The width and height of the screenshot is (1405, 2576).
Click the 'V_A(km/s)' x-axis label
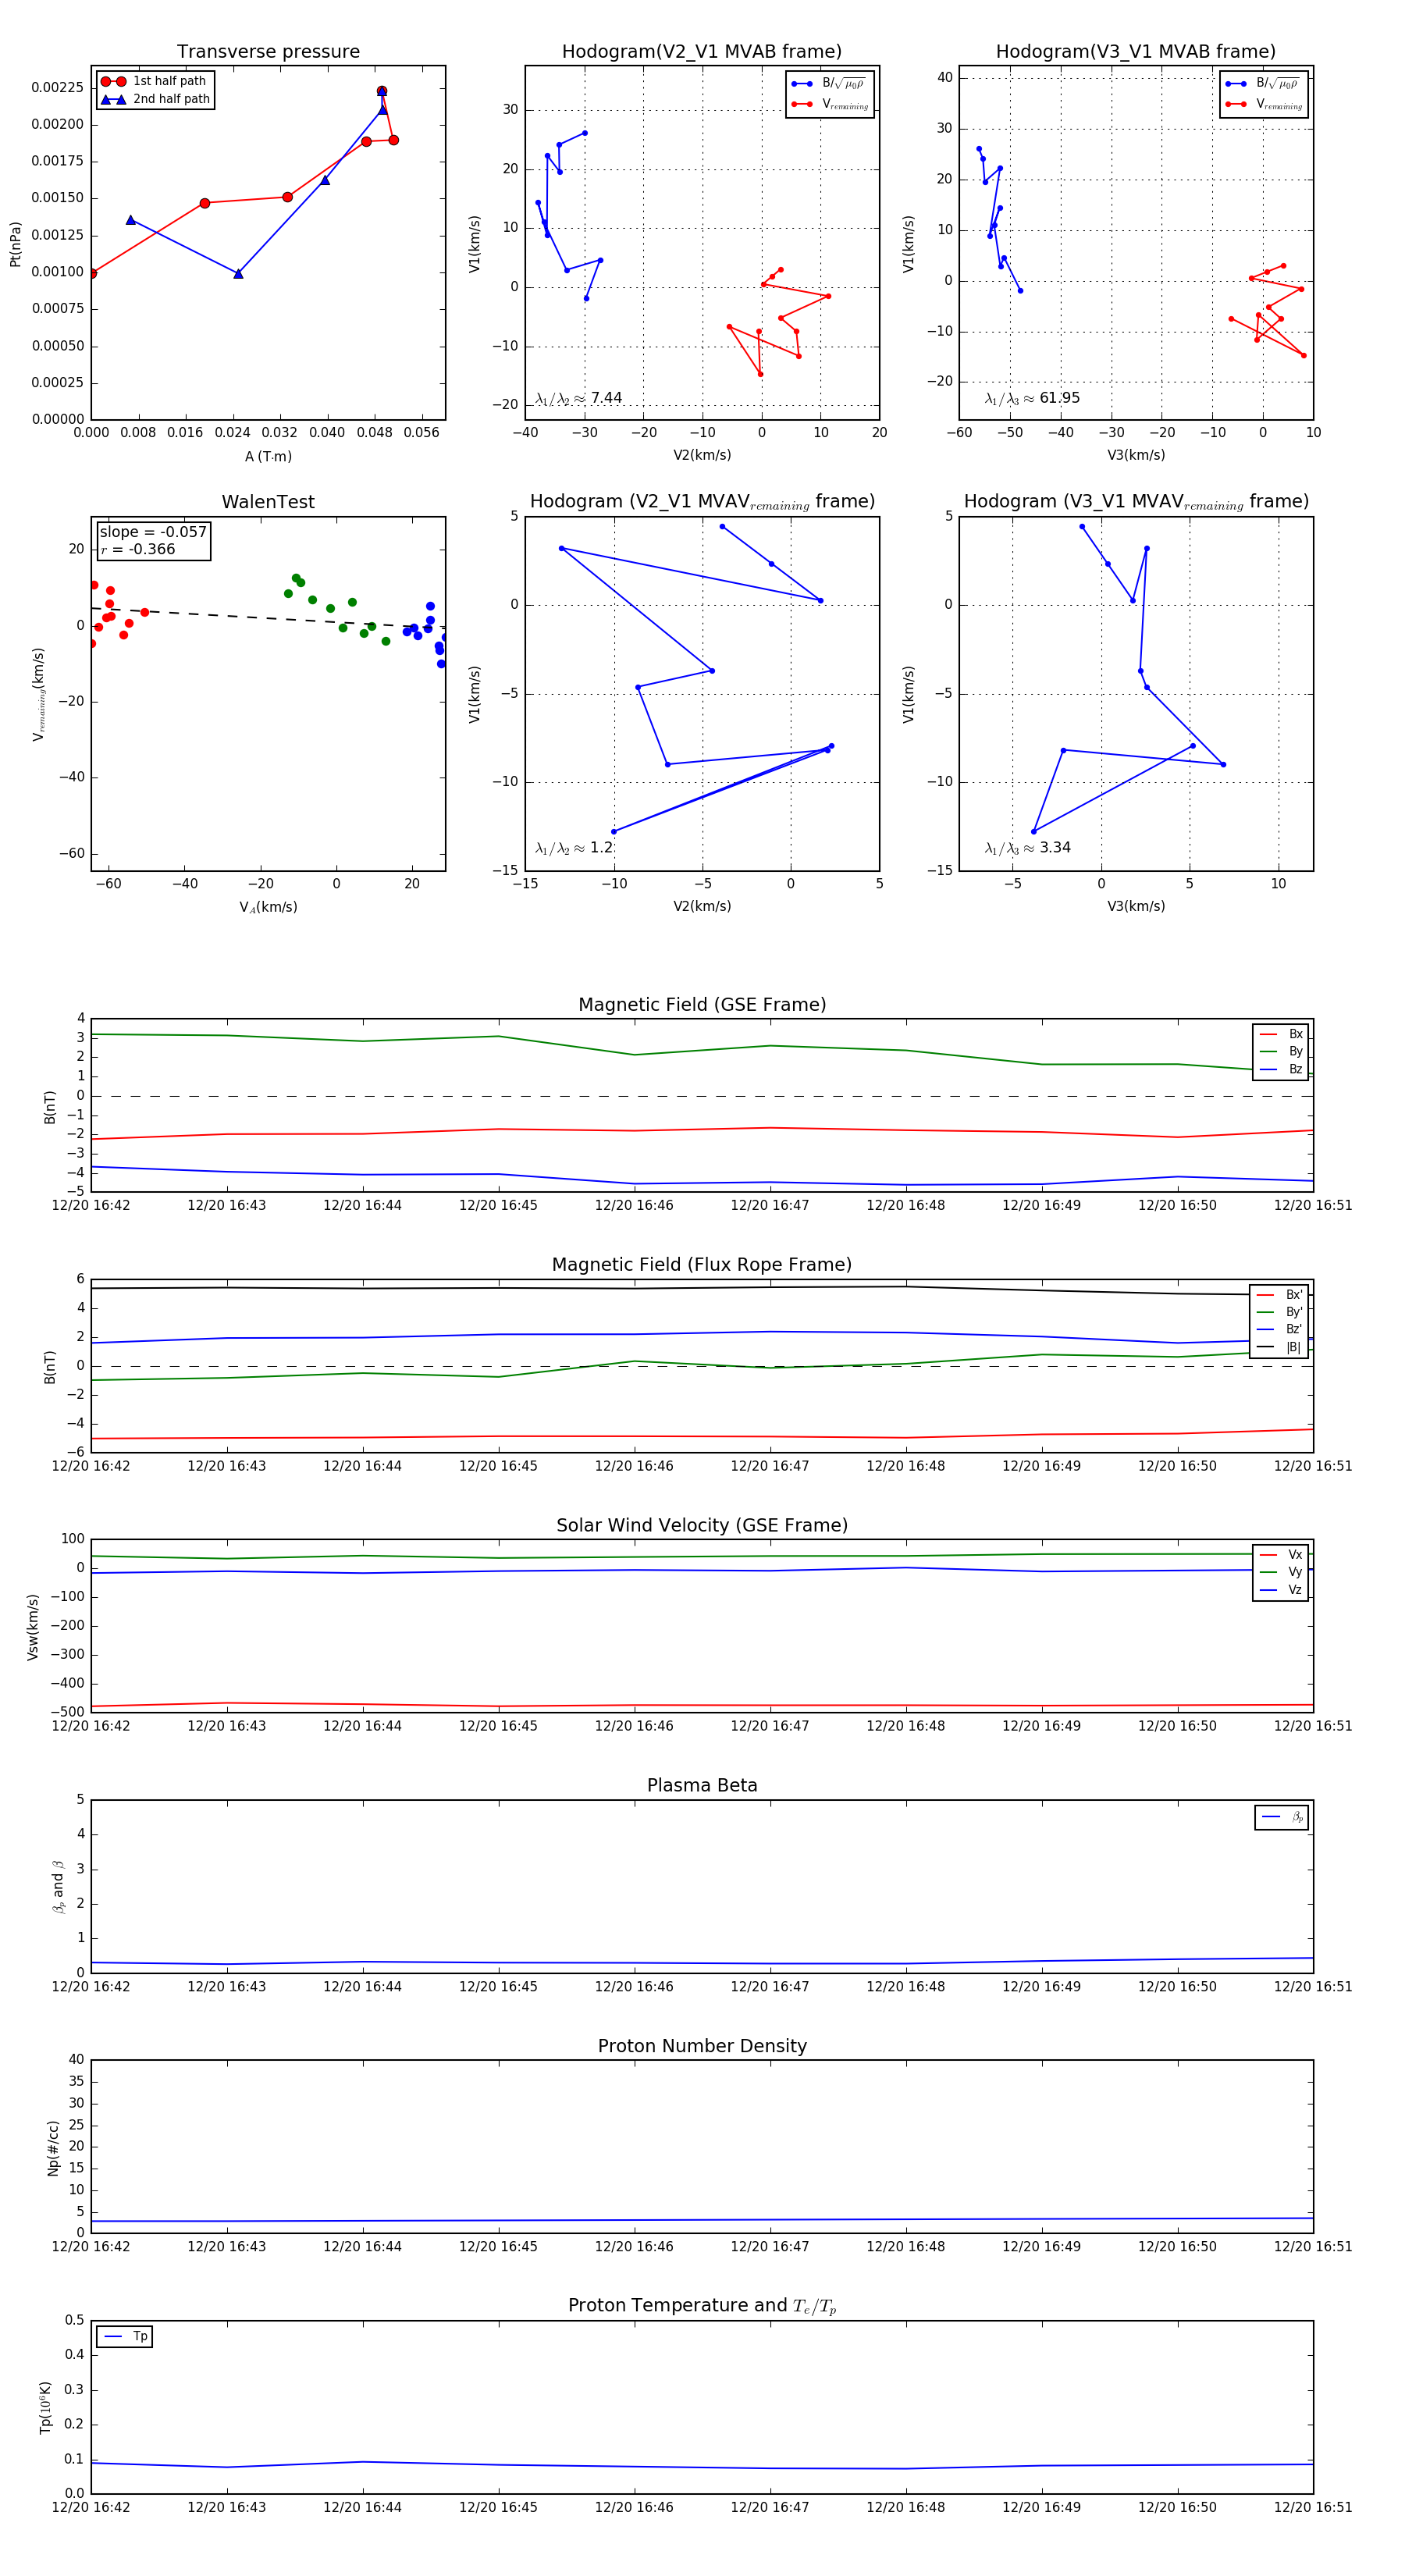268,907
